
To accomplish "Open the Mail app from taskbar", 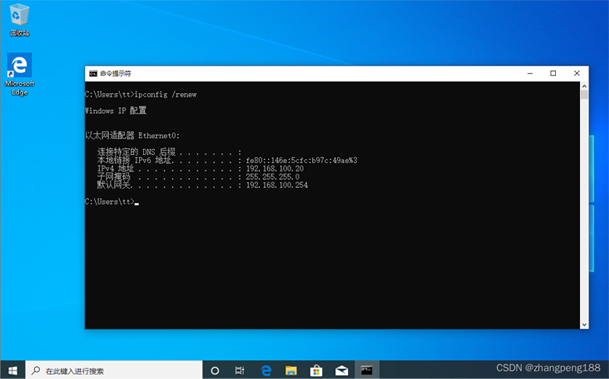I will 341,370.
